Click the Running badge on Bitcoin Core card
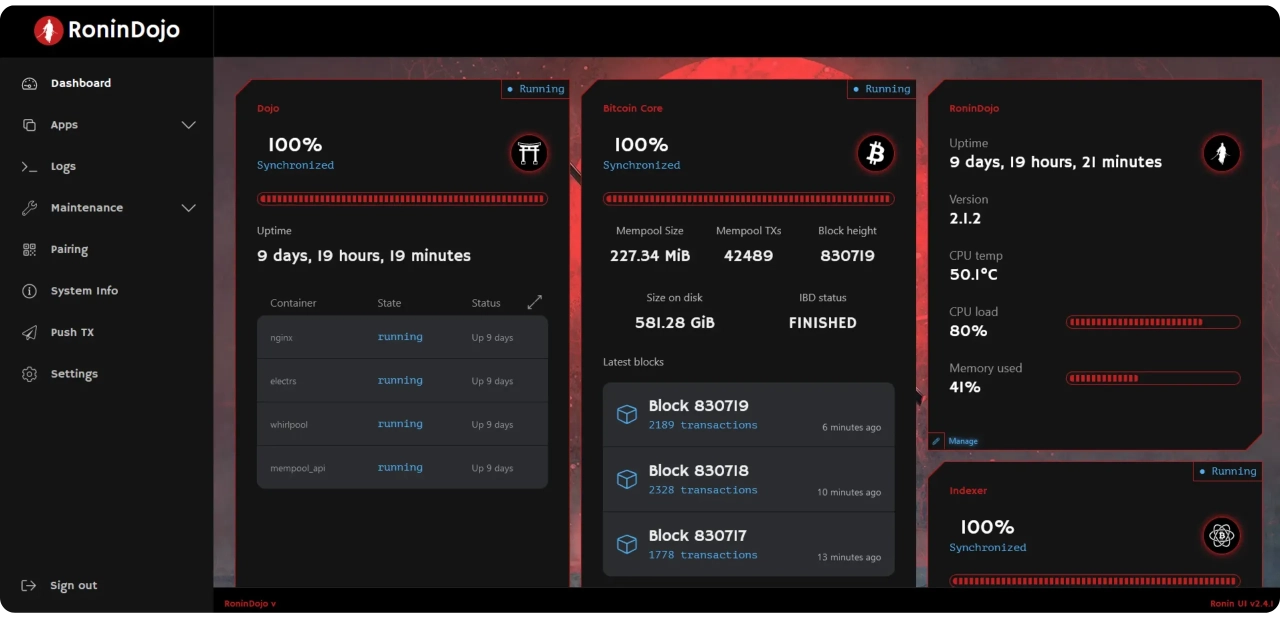 click(881, 89)
